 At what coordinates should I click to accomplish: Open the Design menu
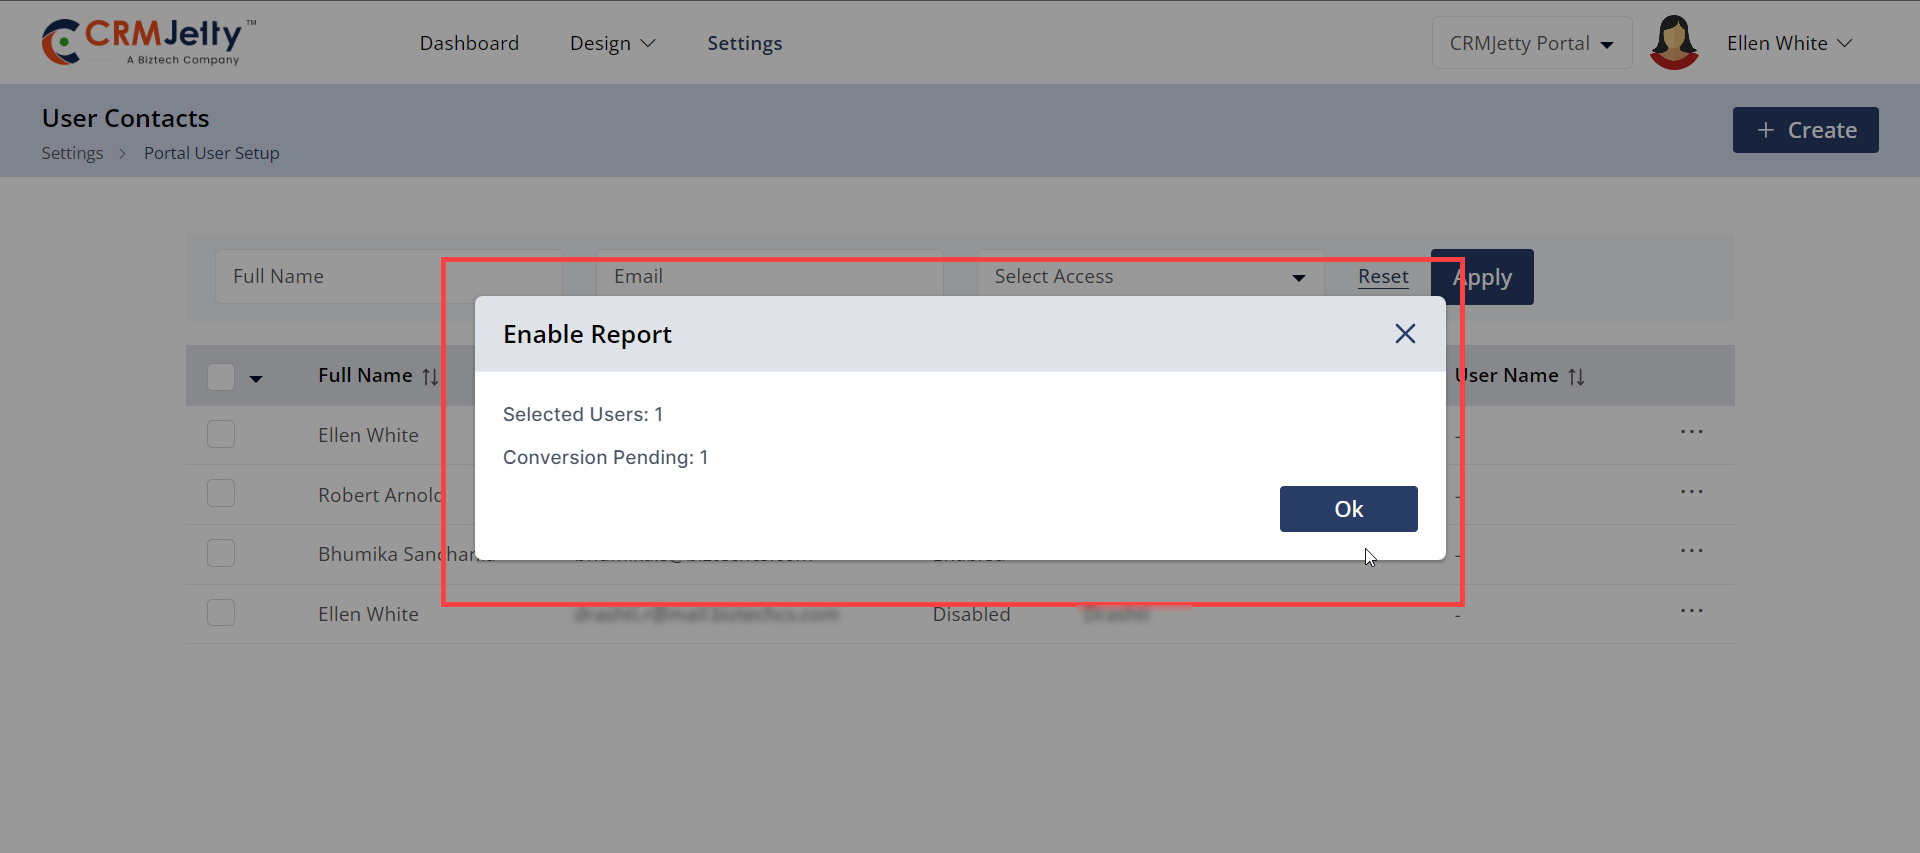pyautogui.click(x=611, y=43)
